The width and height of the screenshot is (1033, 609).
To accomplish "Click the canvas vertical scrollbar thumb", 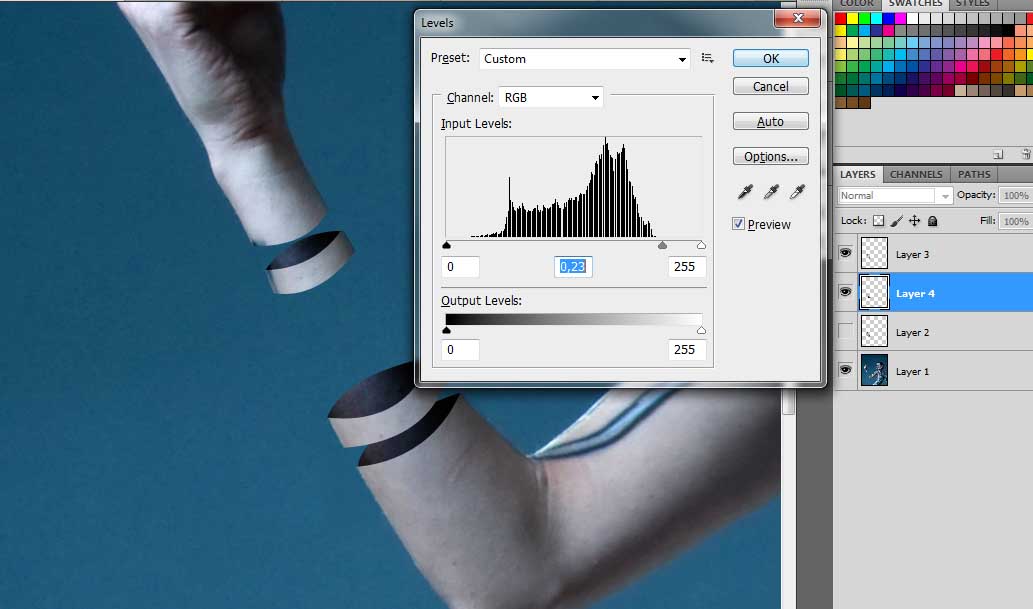I will 788,401.
